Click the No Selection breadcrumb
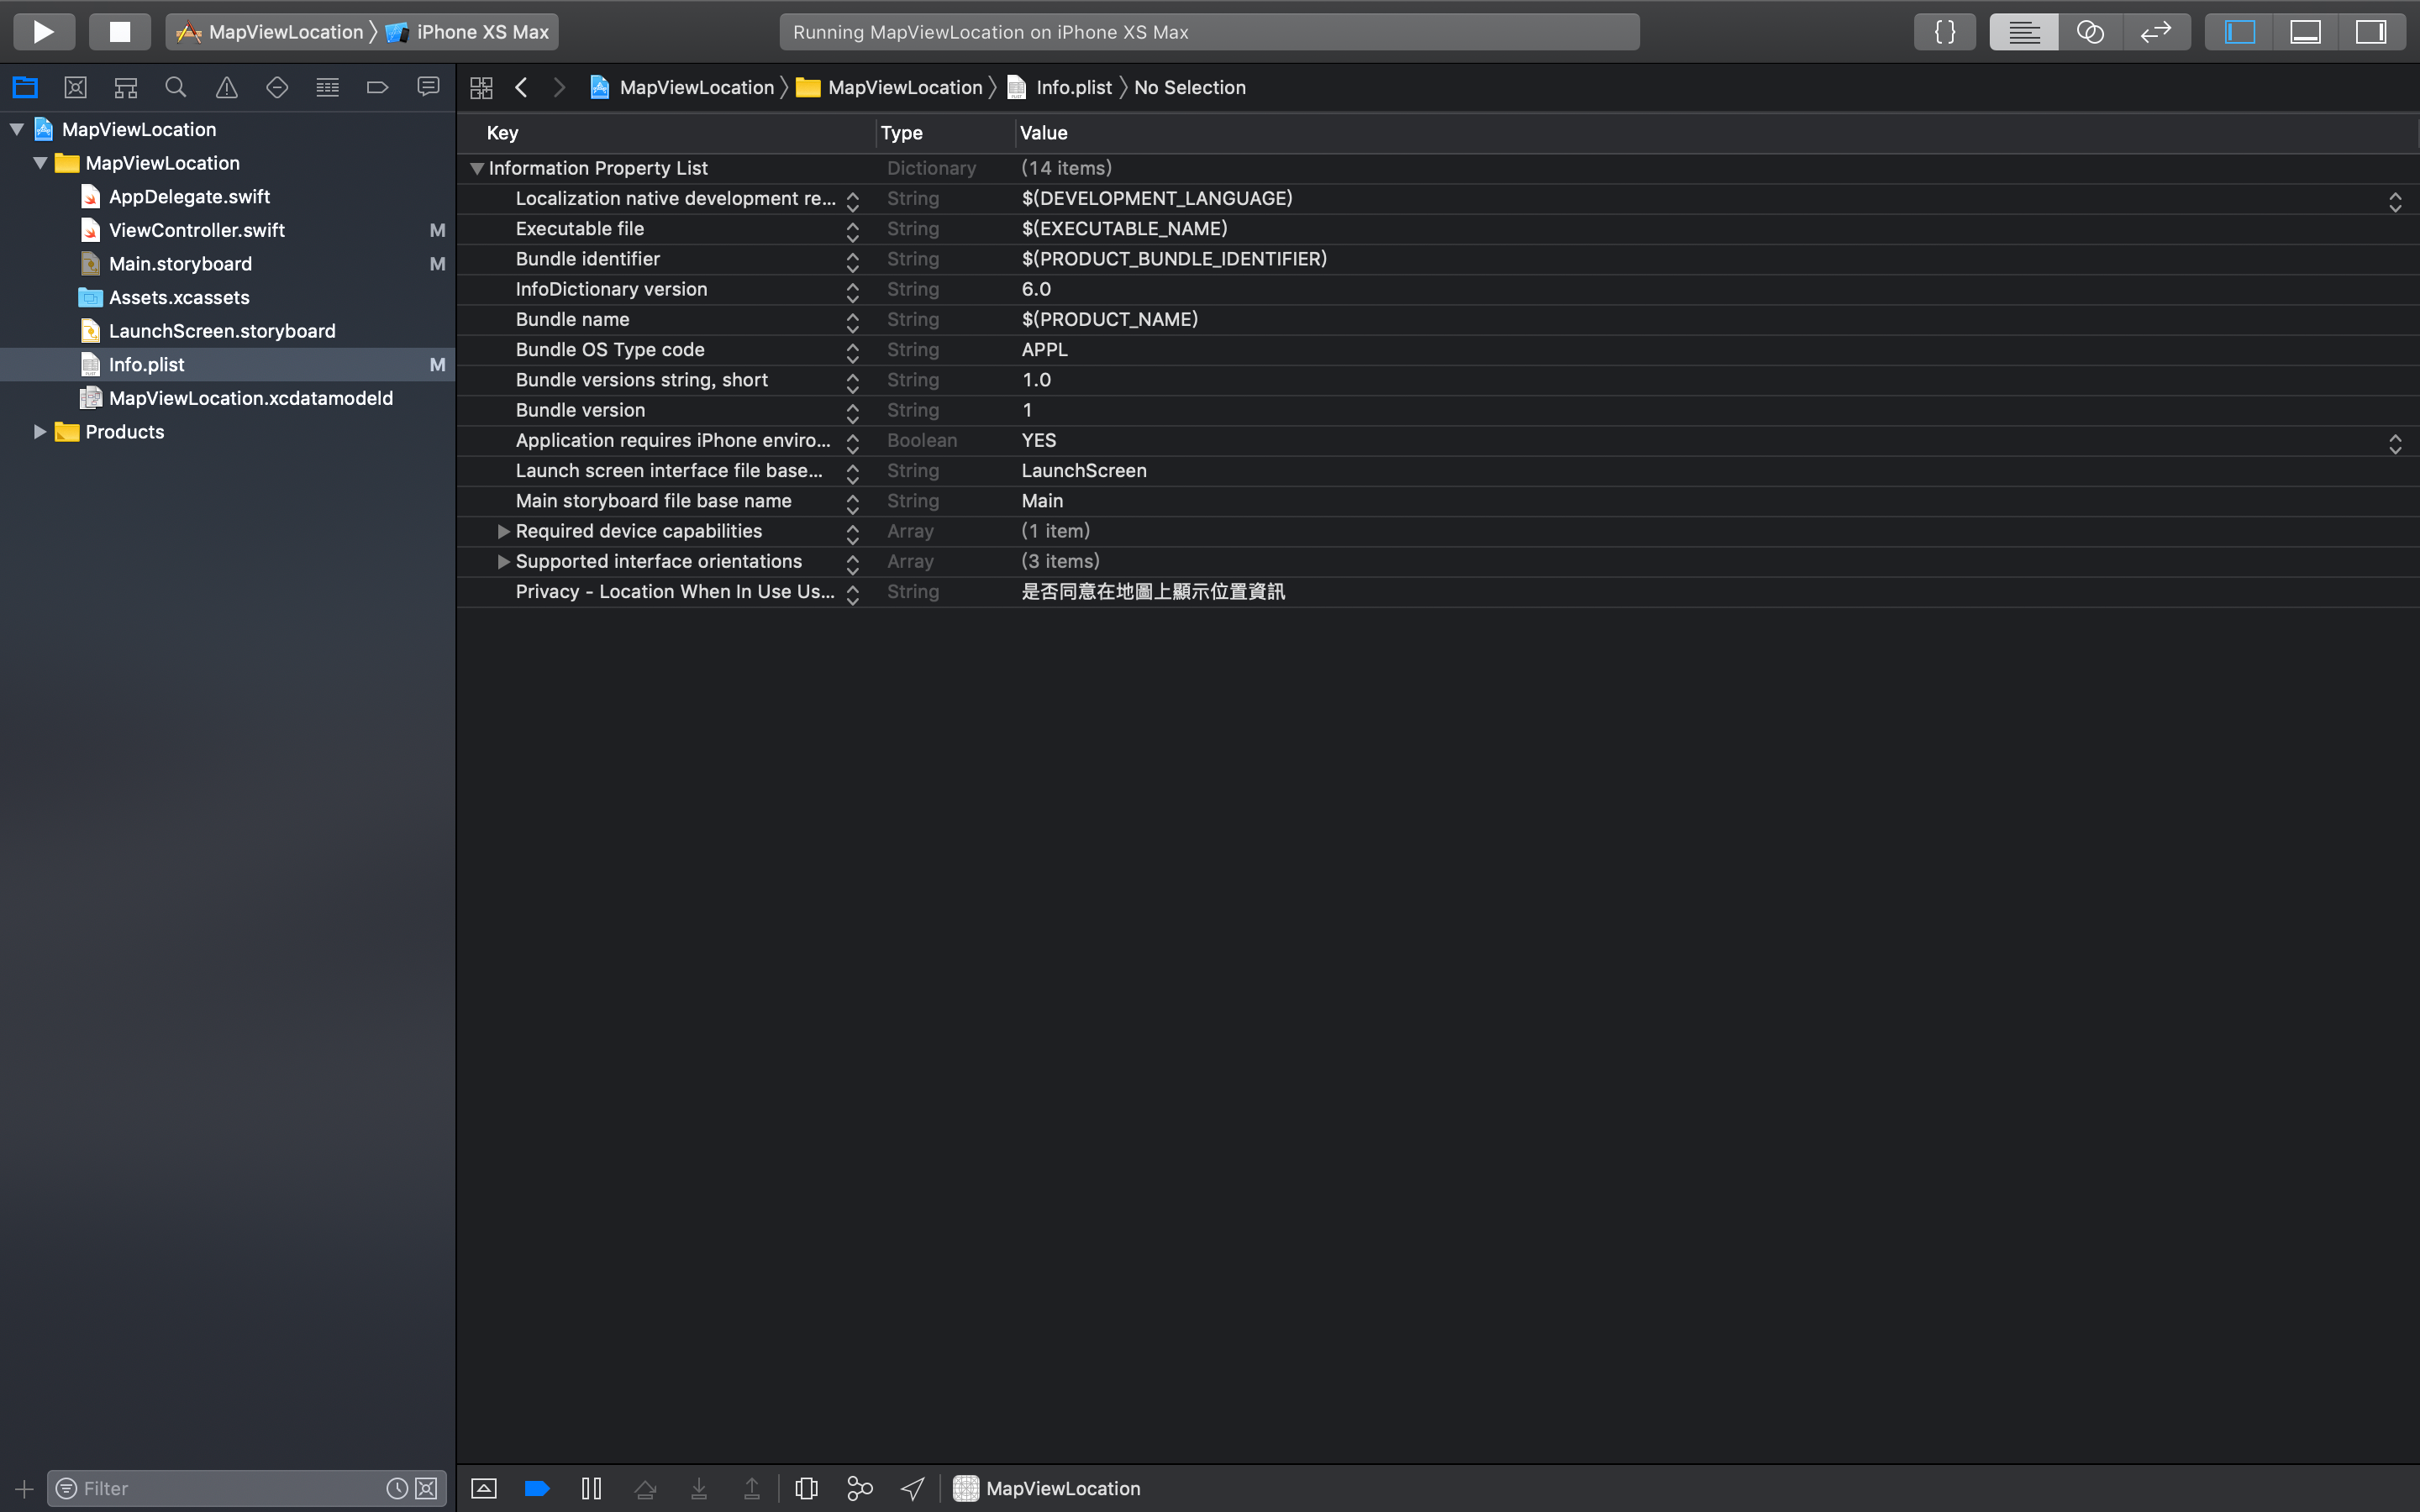 click(x=1190, y=88)
